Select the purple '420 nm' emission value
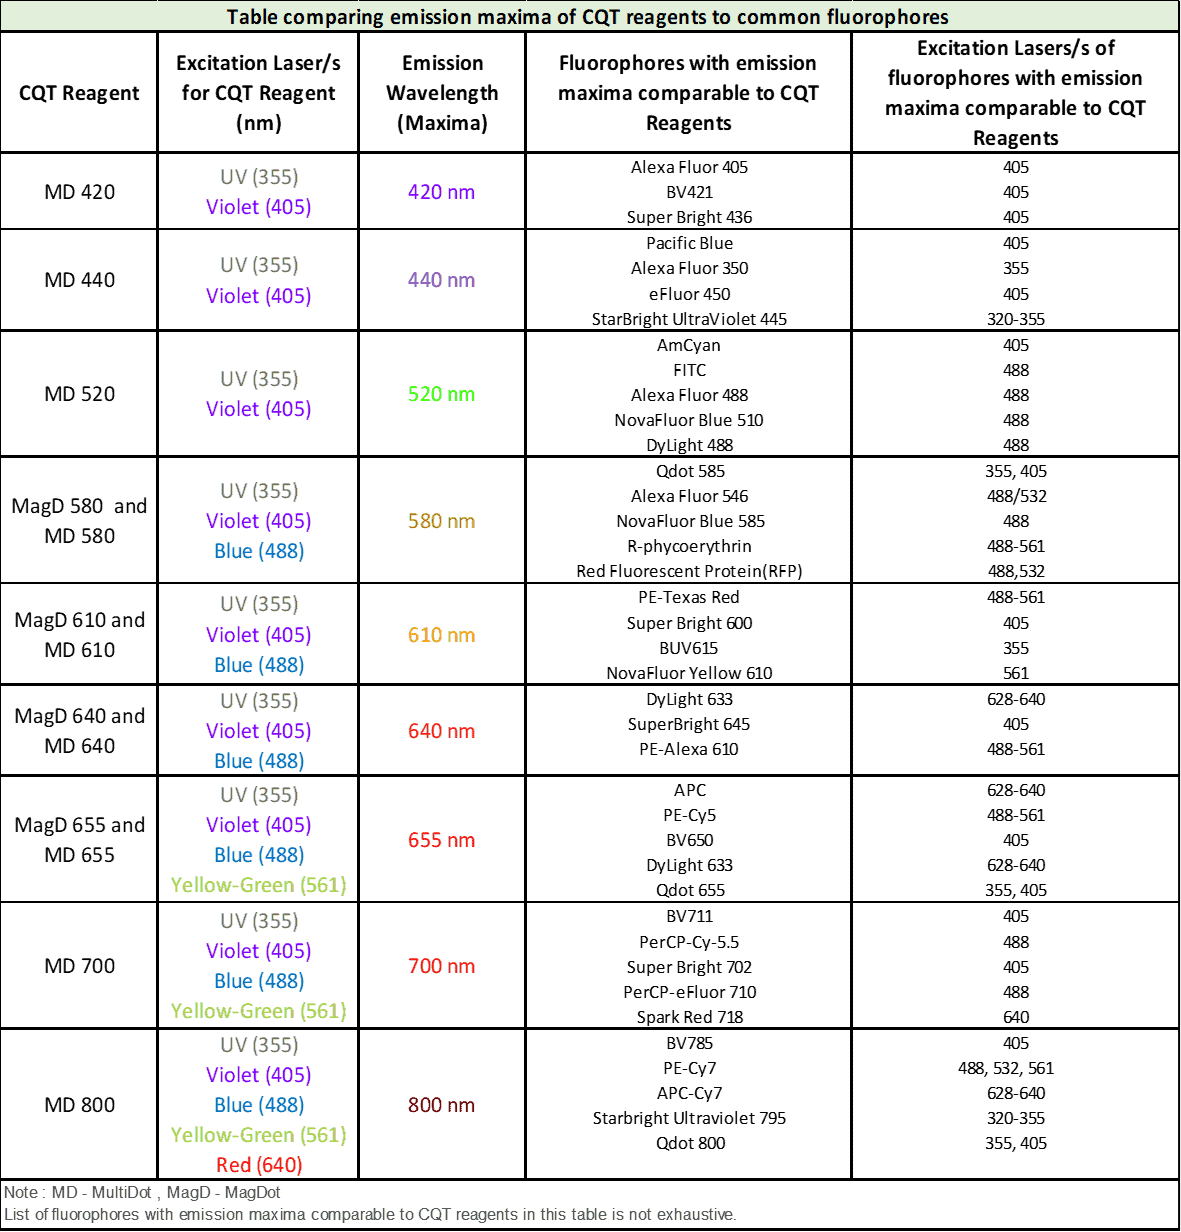Screen dimensions: 1181x1232 pos(441,192)
